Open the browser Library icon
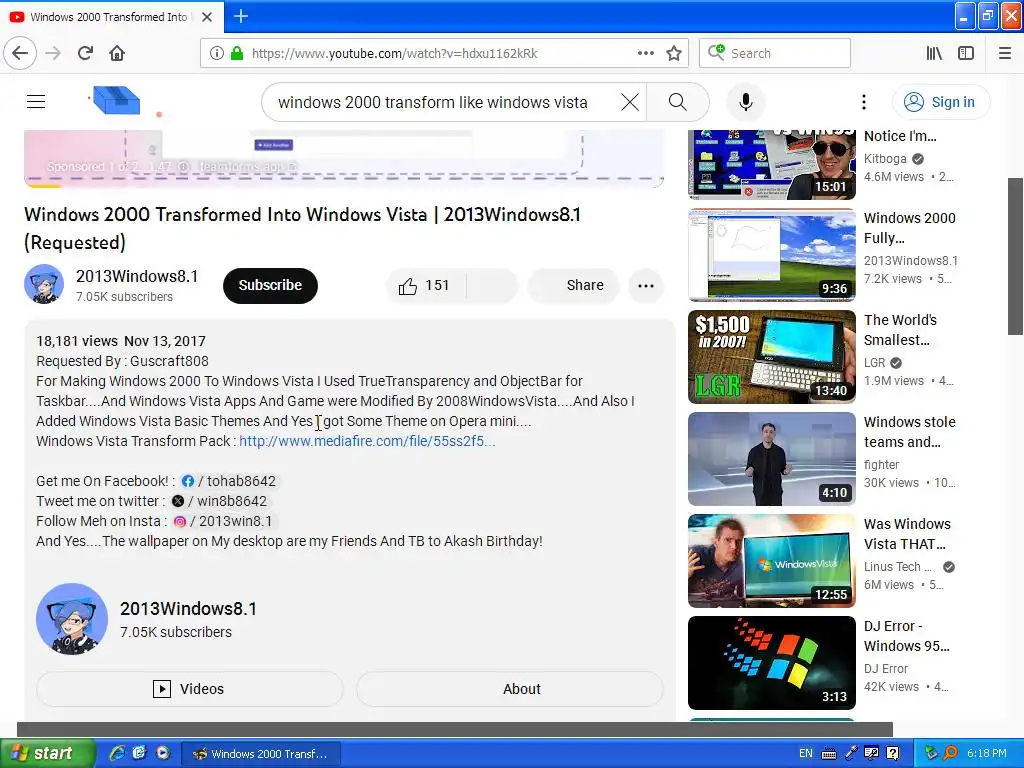This screenshot has height=768, width=1024. (934, 53)
